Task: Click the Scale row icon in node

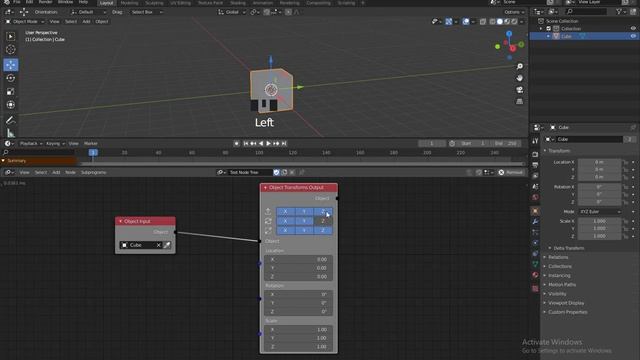Action: (x=268, y=230)
